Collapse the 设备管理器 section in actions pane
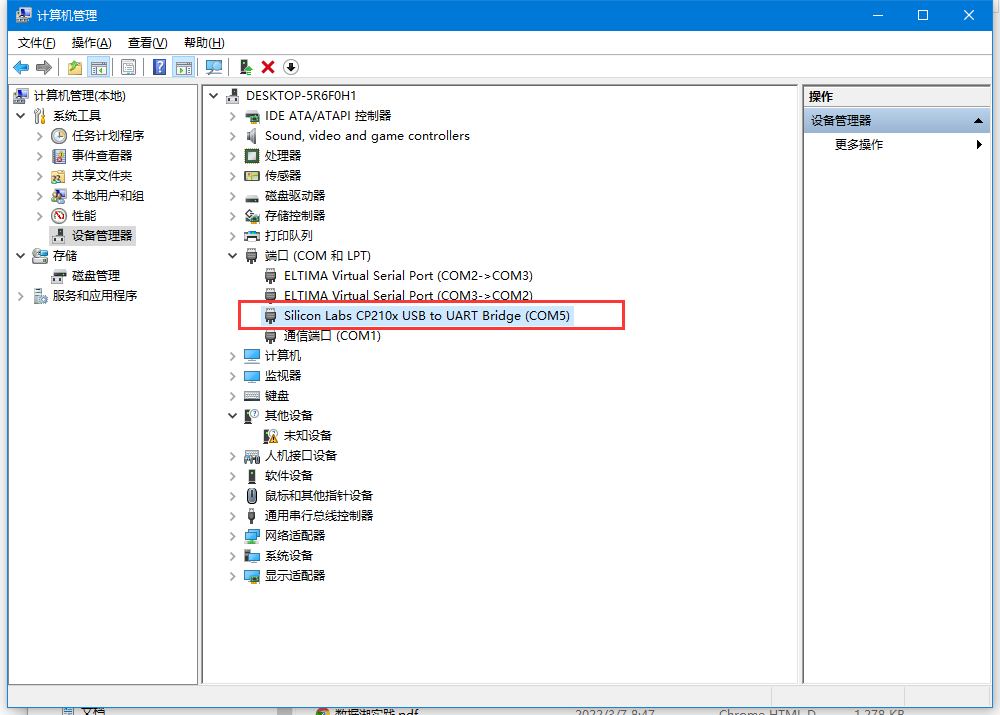 pos(980,121)
